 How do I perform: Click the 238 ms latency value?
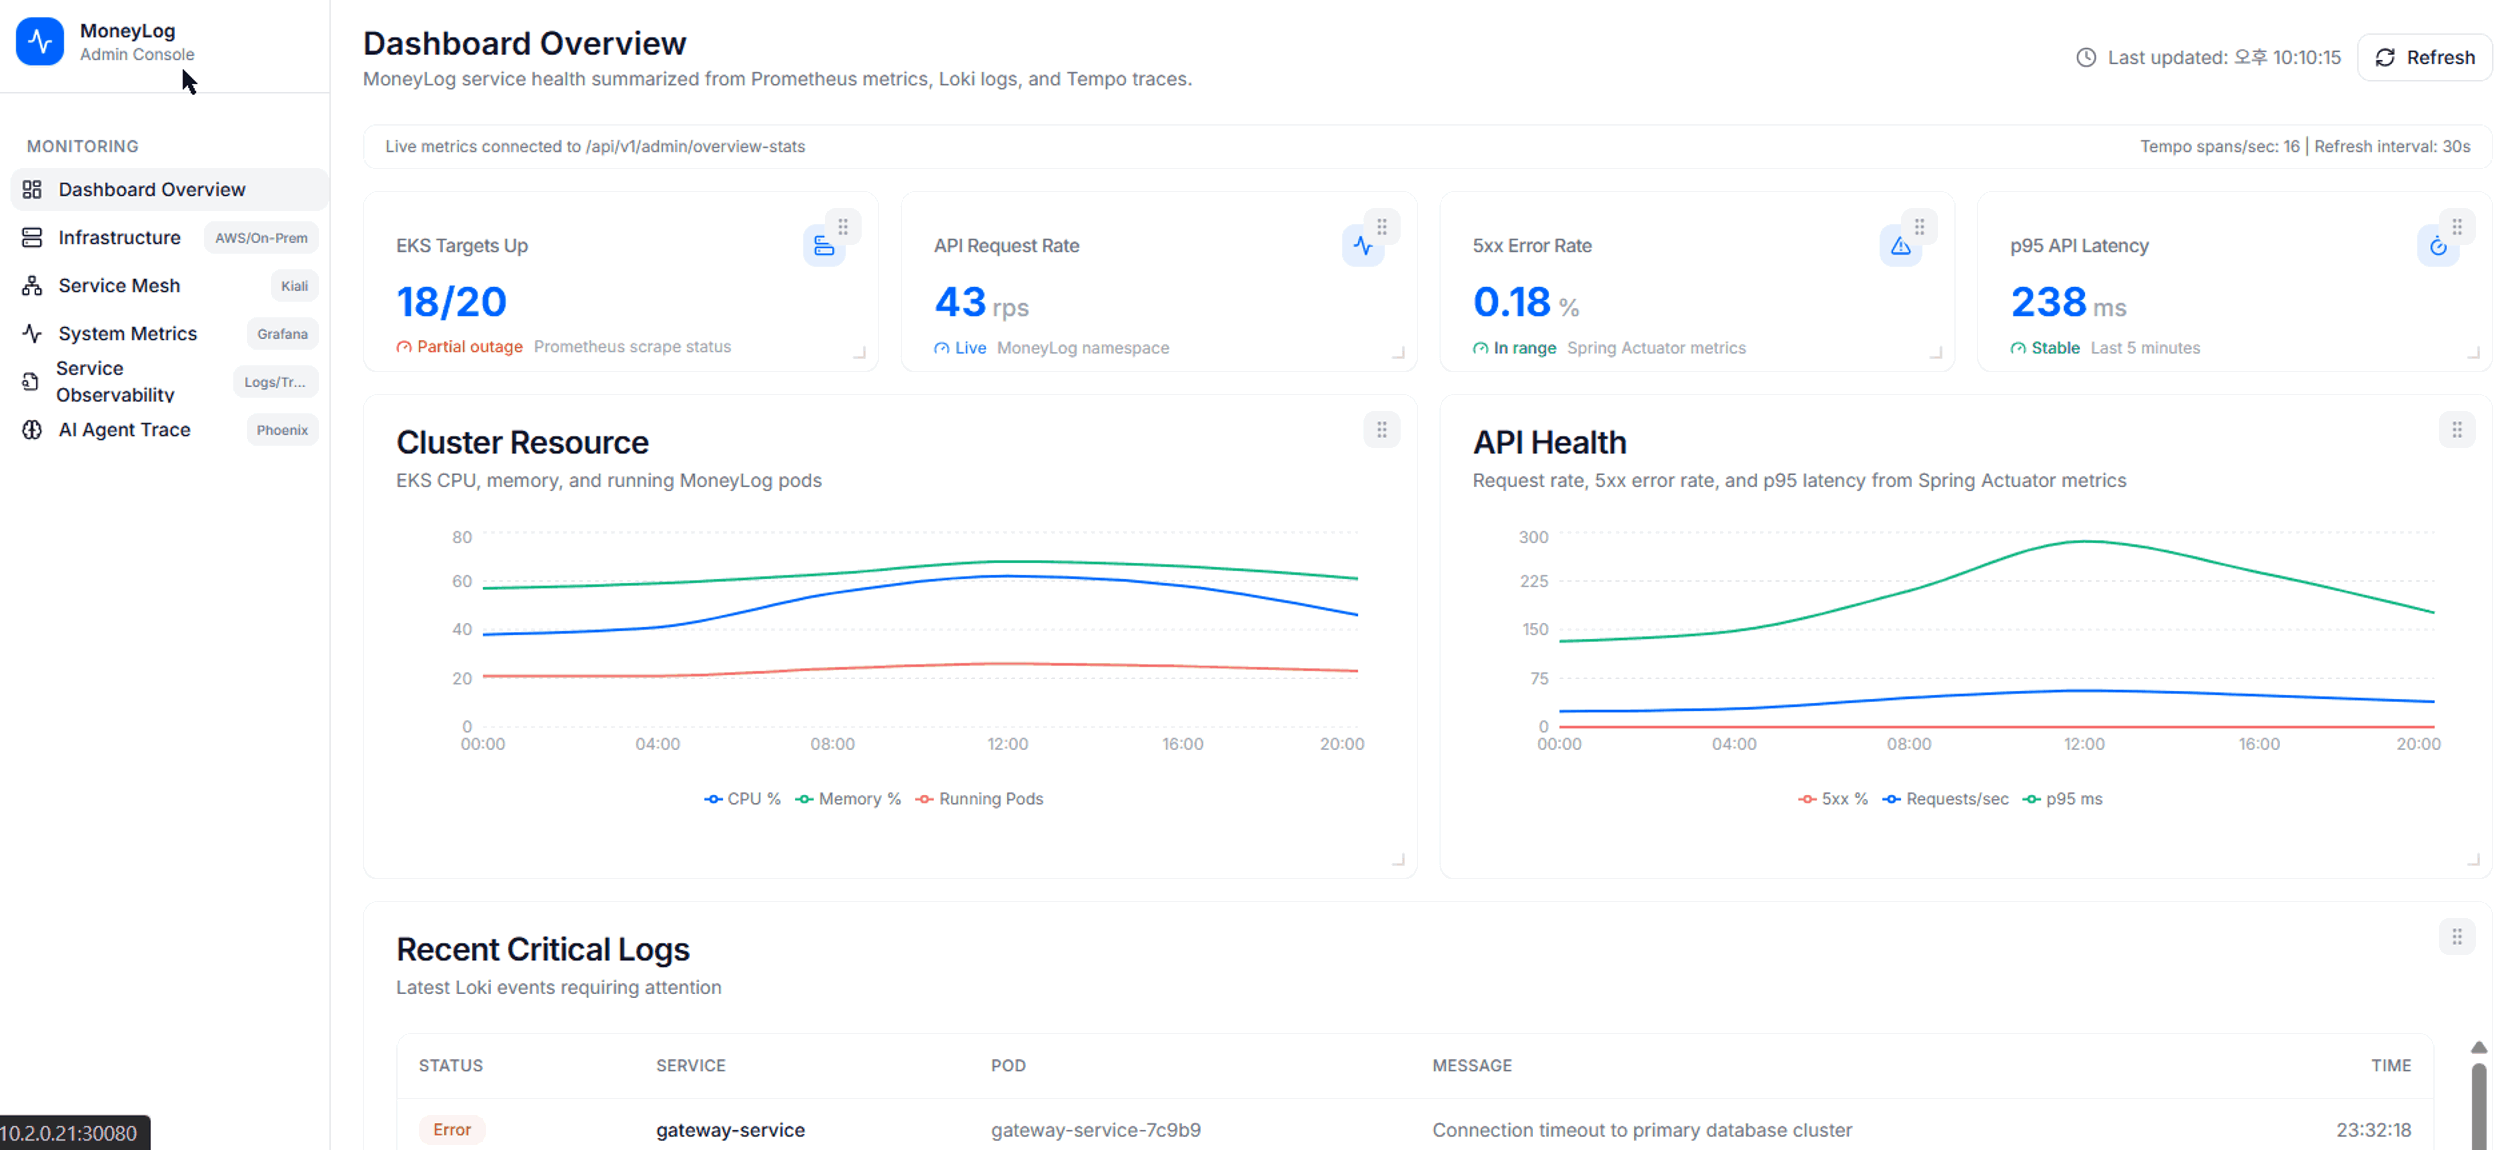(2068, 302)
